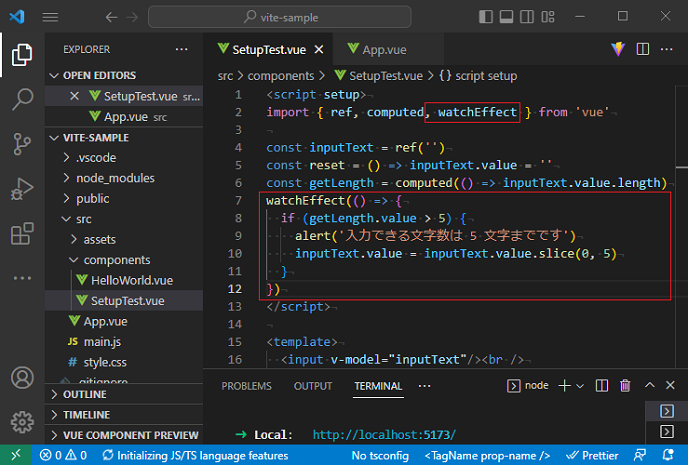The image size is (688, 465).
Task: Click the Prettier status bar button
Action: [593, 455]
